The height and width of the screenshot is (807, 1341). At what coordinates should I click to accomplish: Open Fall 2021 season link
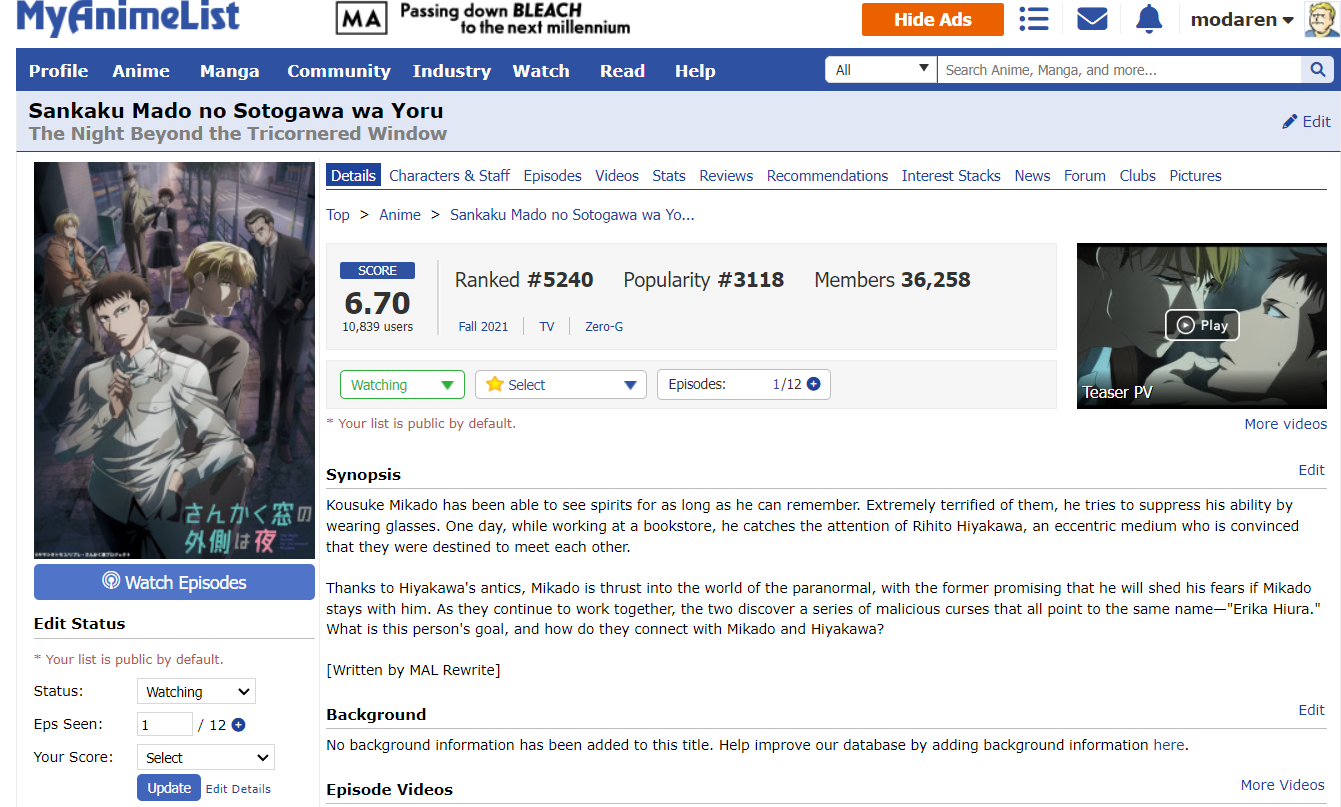pos(483,326)
